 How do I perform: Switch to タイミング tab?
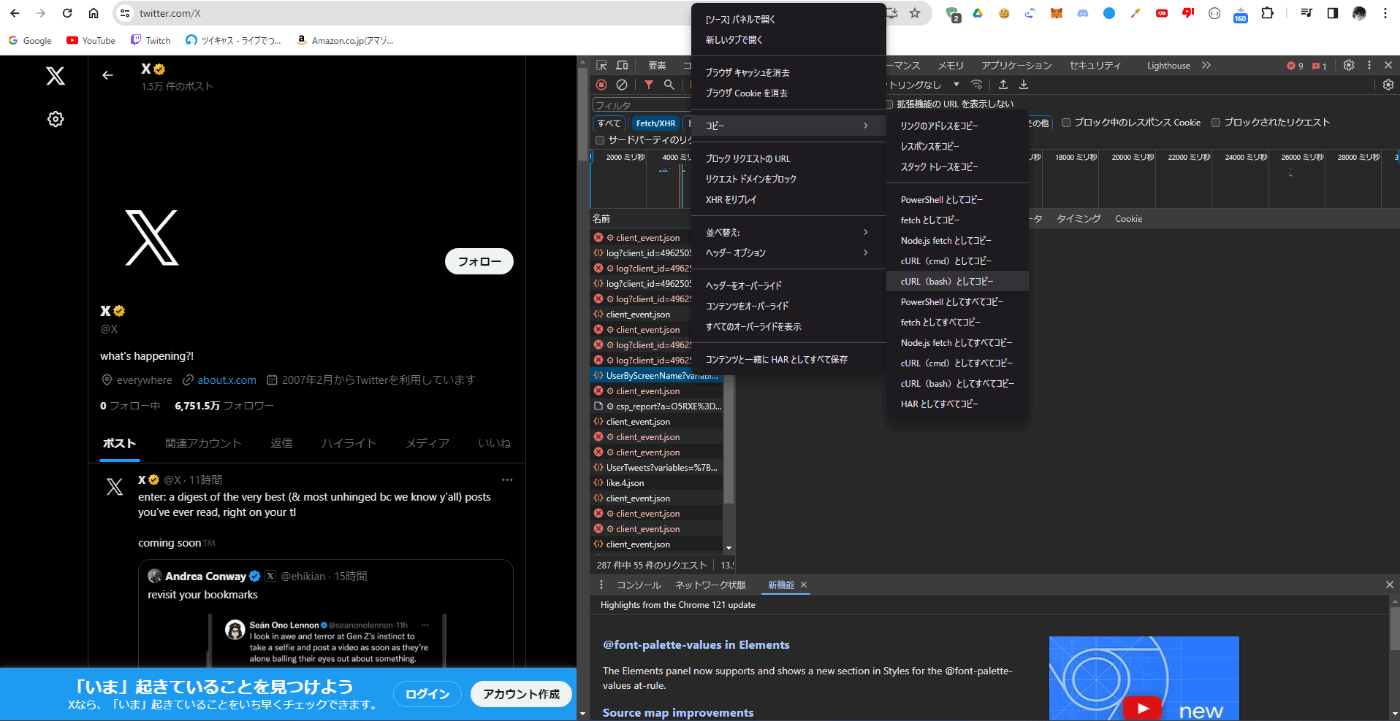tap(1079, 219)
